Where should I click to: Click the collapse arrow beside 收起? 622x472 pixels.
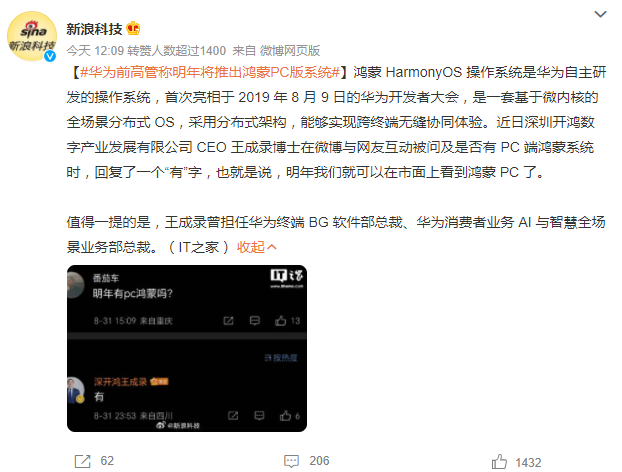pos(272,248)
